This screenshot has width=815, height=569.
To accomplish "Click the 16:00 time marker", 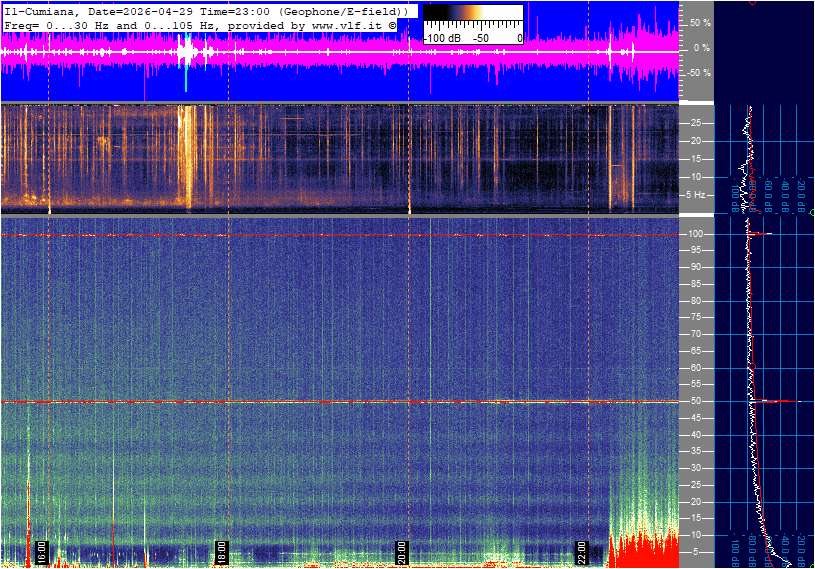I will (x=41, y=551).
